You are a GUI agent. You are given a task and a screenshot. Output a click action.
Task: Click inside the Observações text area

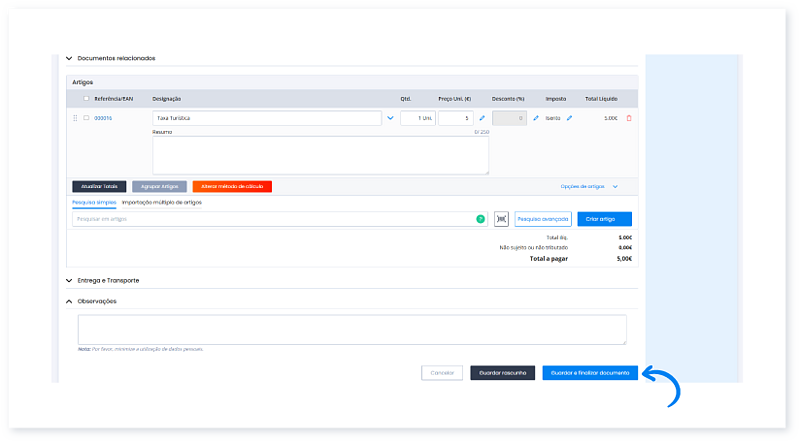[x=352, y=329]
